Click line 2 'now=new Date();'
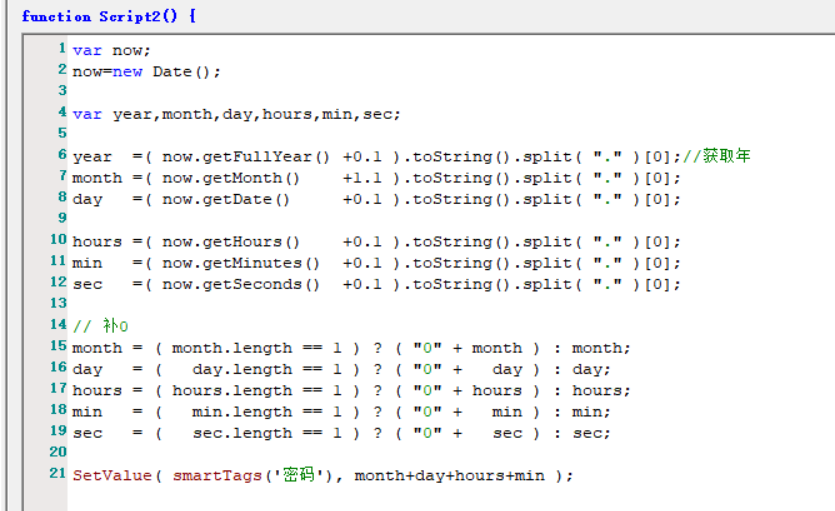 point(146,72)
